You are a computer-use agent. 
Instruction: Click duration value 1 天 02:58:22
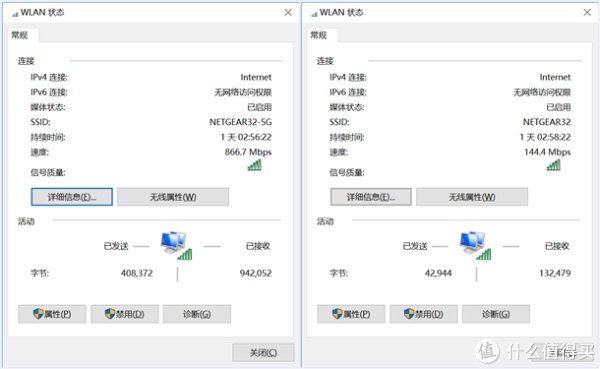tap(545, 137)
